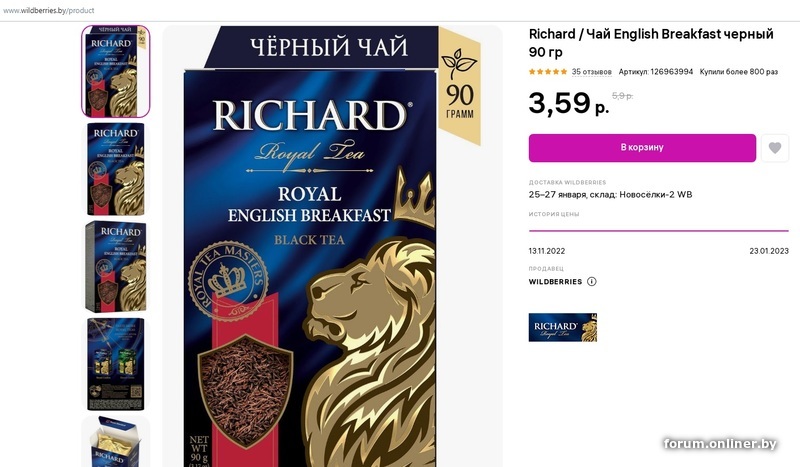Select third angled tea box thumbnail
Viewport: 800px width, 467px height.
(x=116, y=266)
